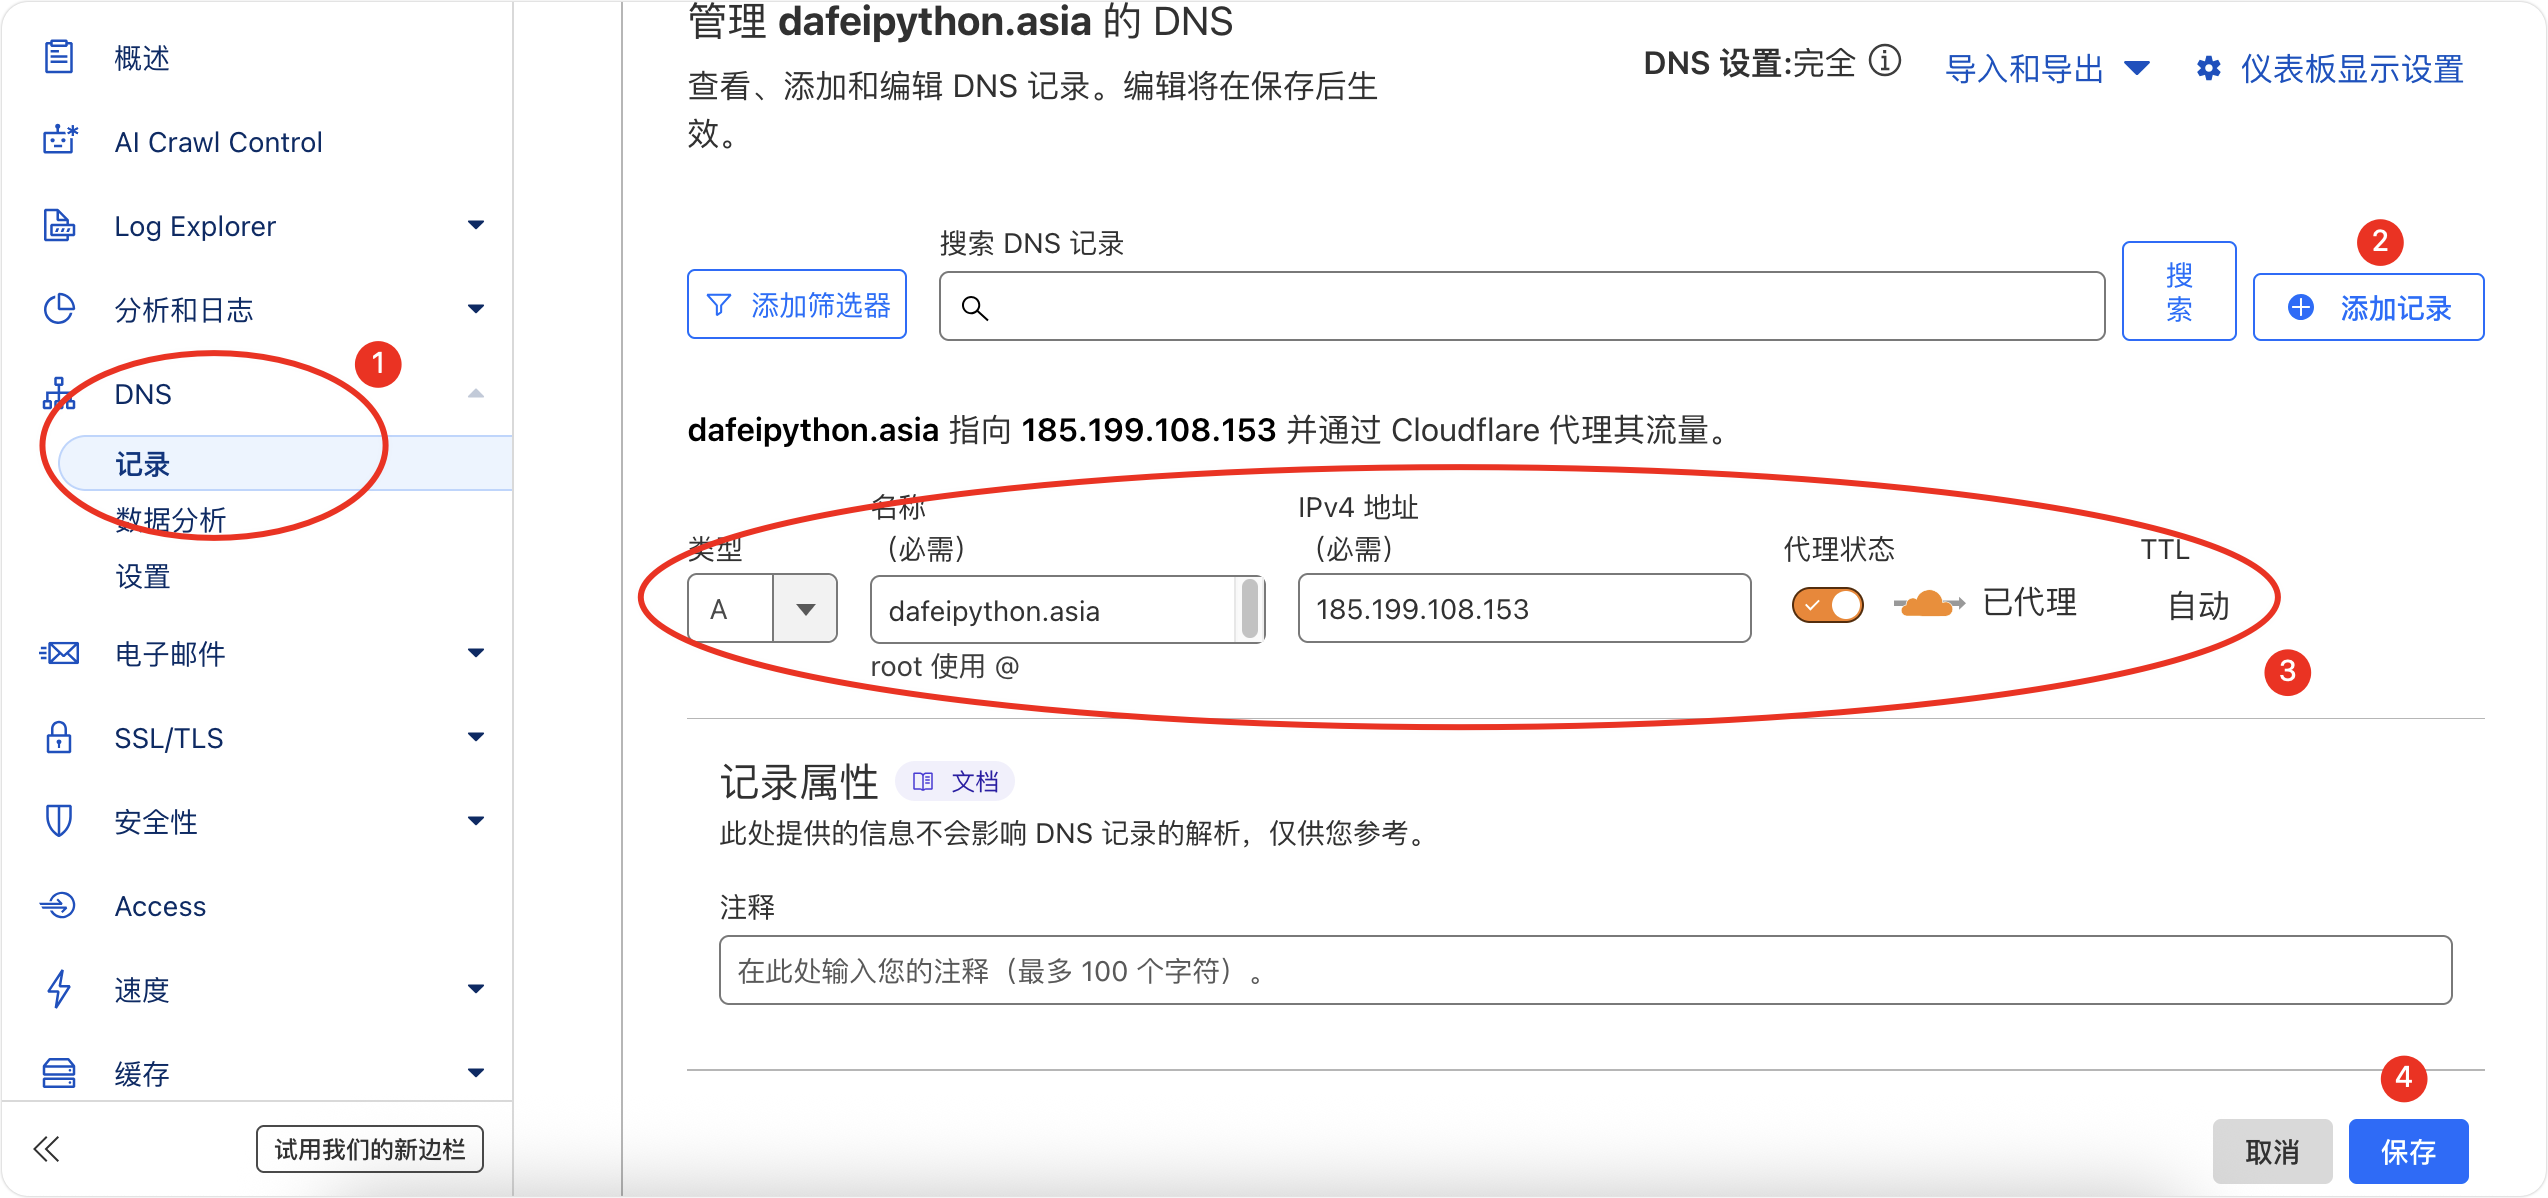Expand the Log Explorer menu arrow
This screenshot has height=1198, width=2548.
pyautogui.click(x=476, y=225)
